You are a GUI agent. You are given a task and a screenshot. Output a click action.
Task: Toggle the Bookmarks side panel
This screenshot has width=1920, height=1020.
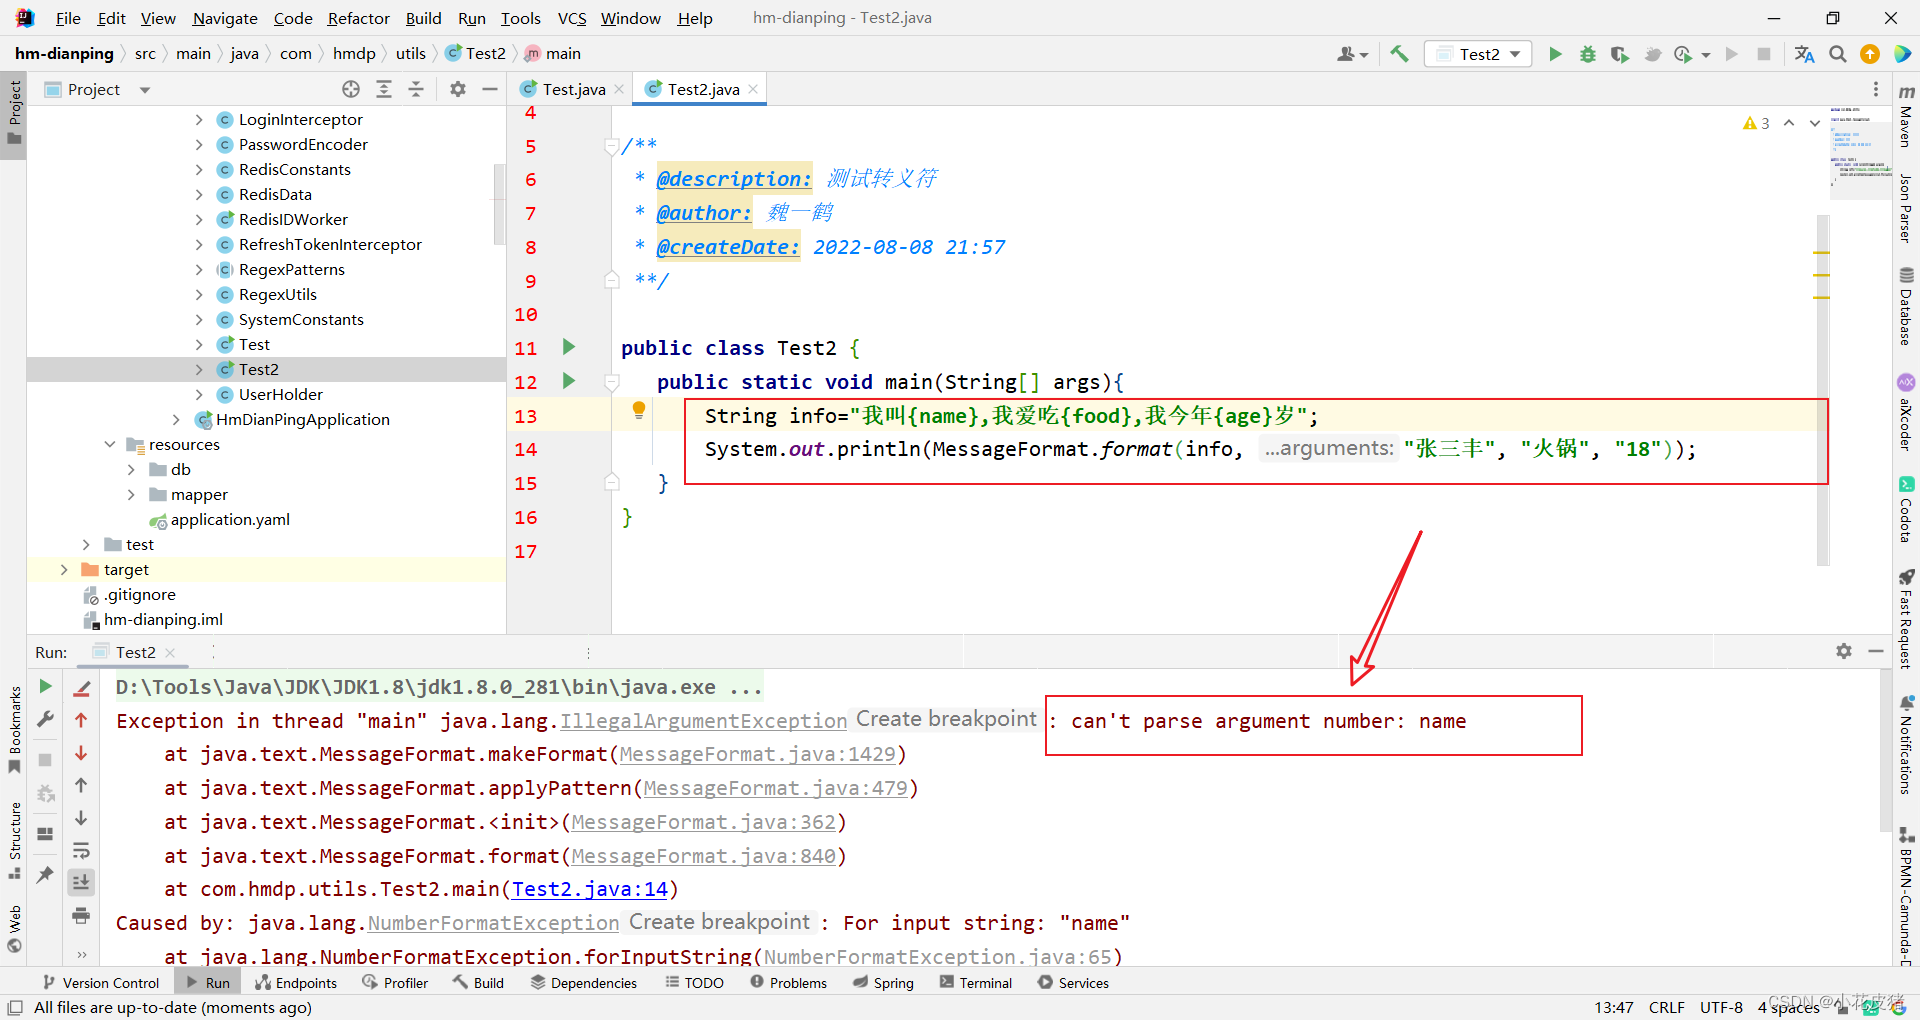tap(14, 729)
